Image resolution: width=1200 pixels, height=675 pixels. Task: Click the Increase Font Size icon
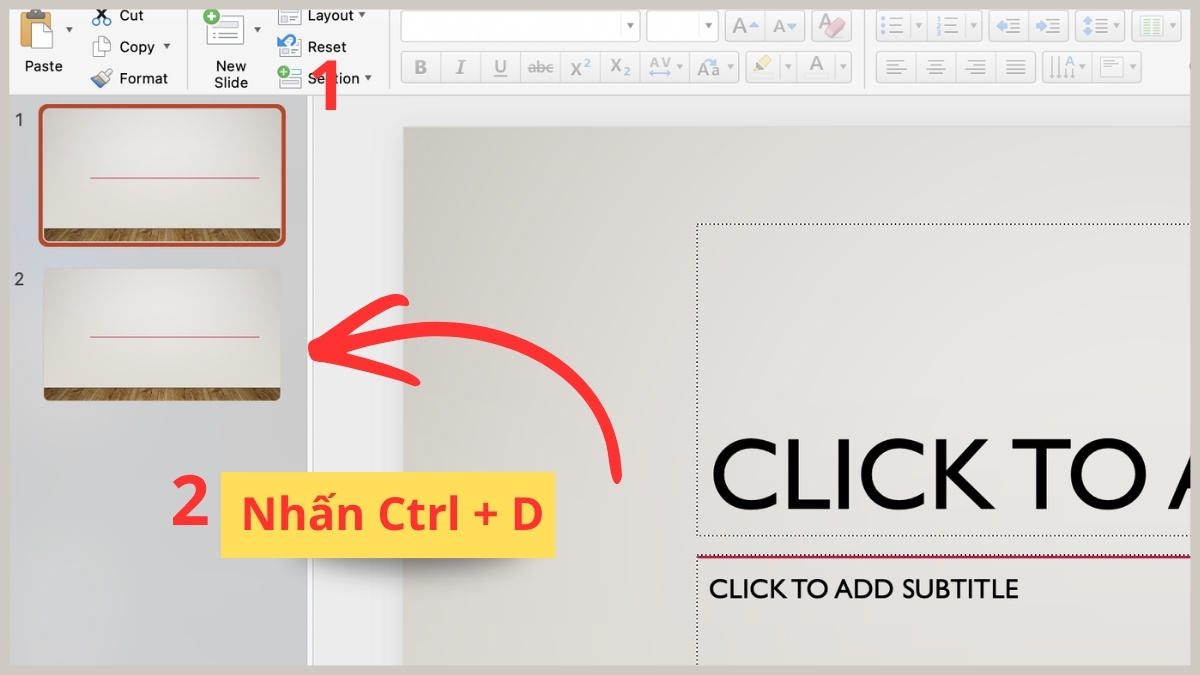point(744,25)
